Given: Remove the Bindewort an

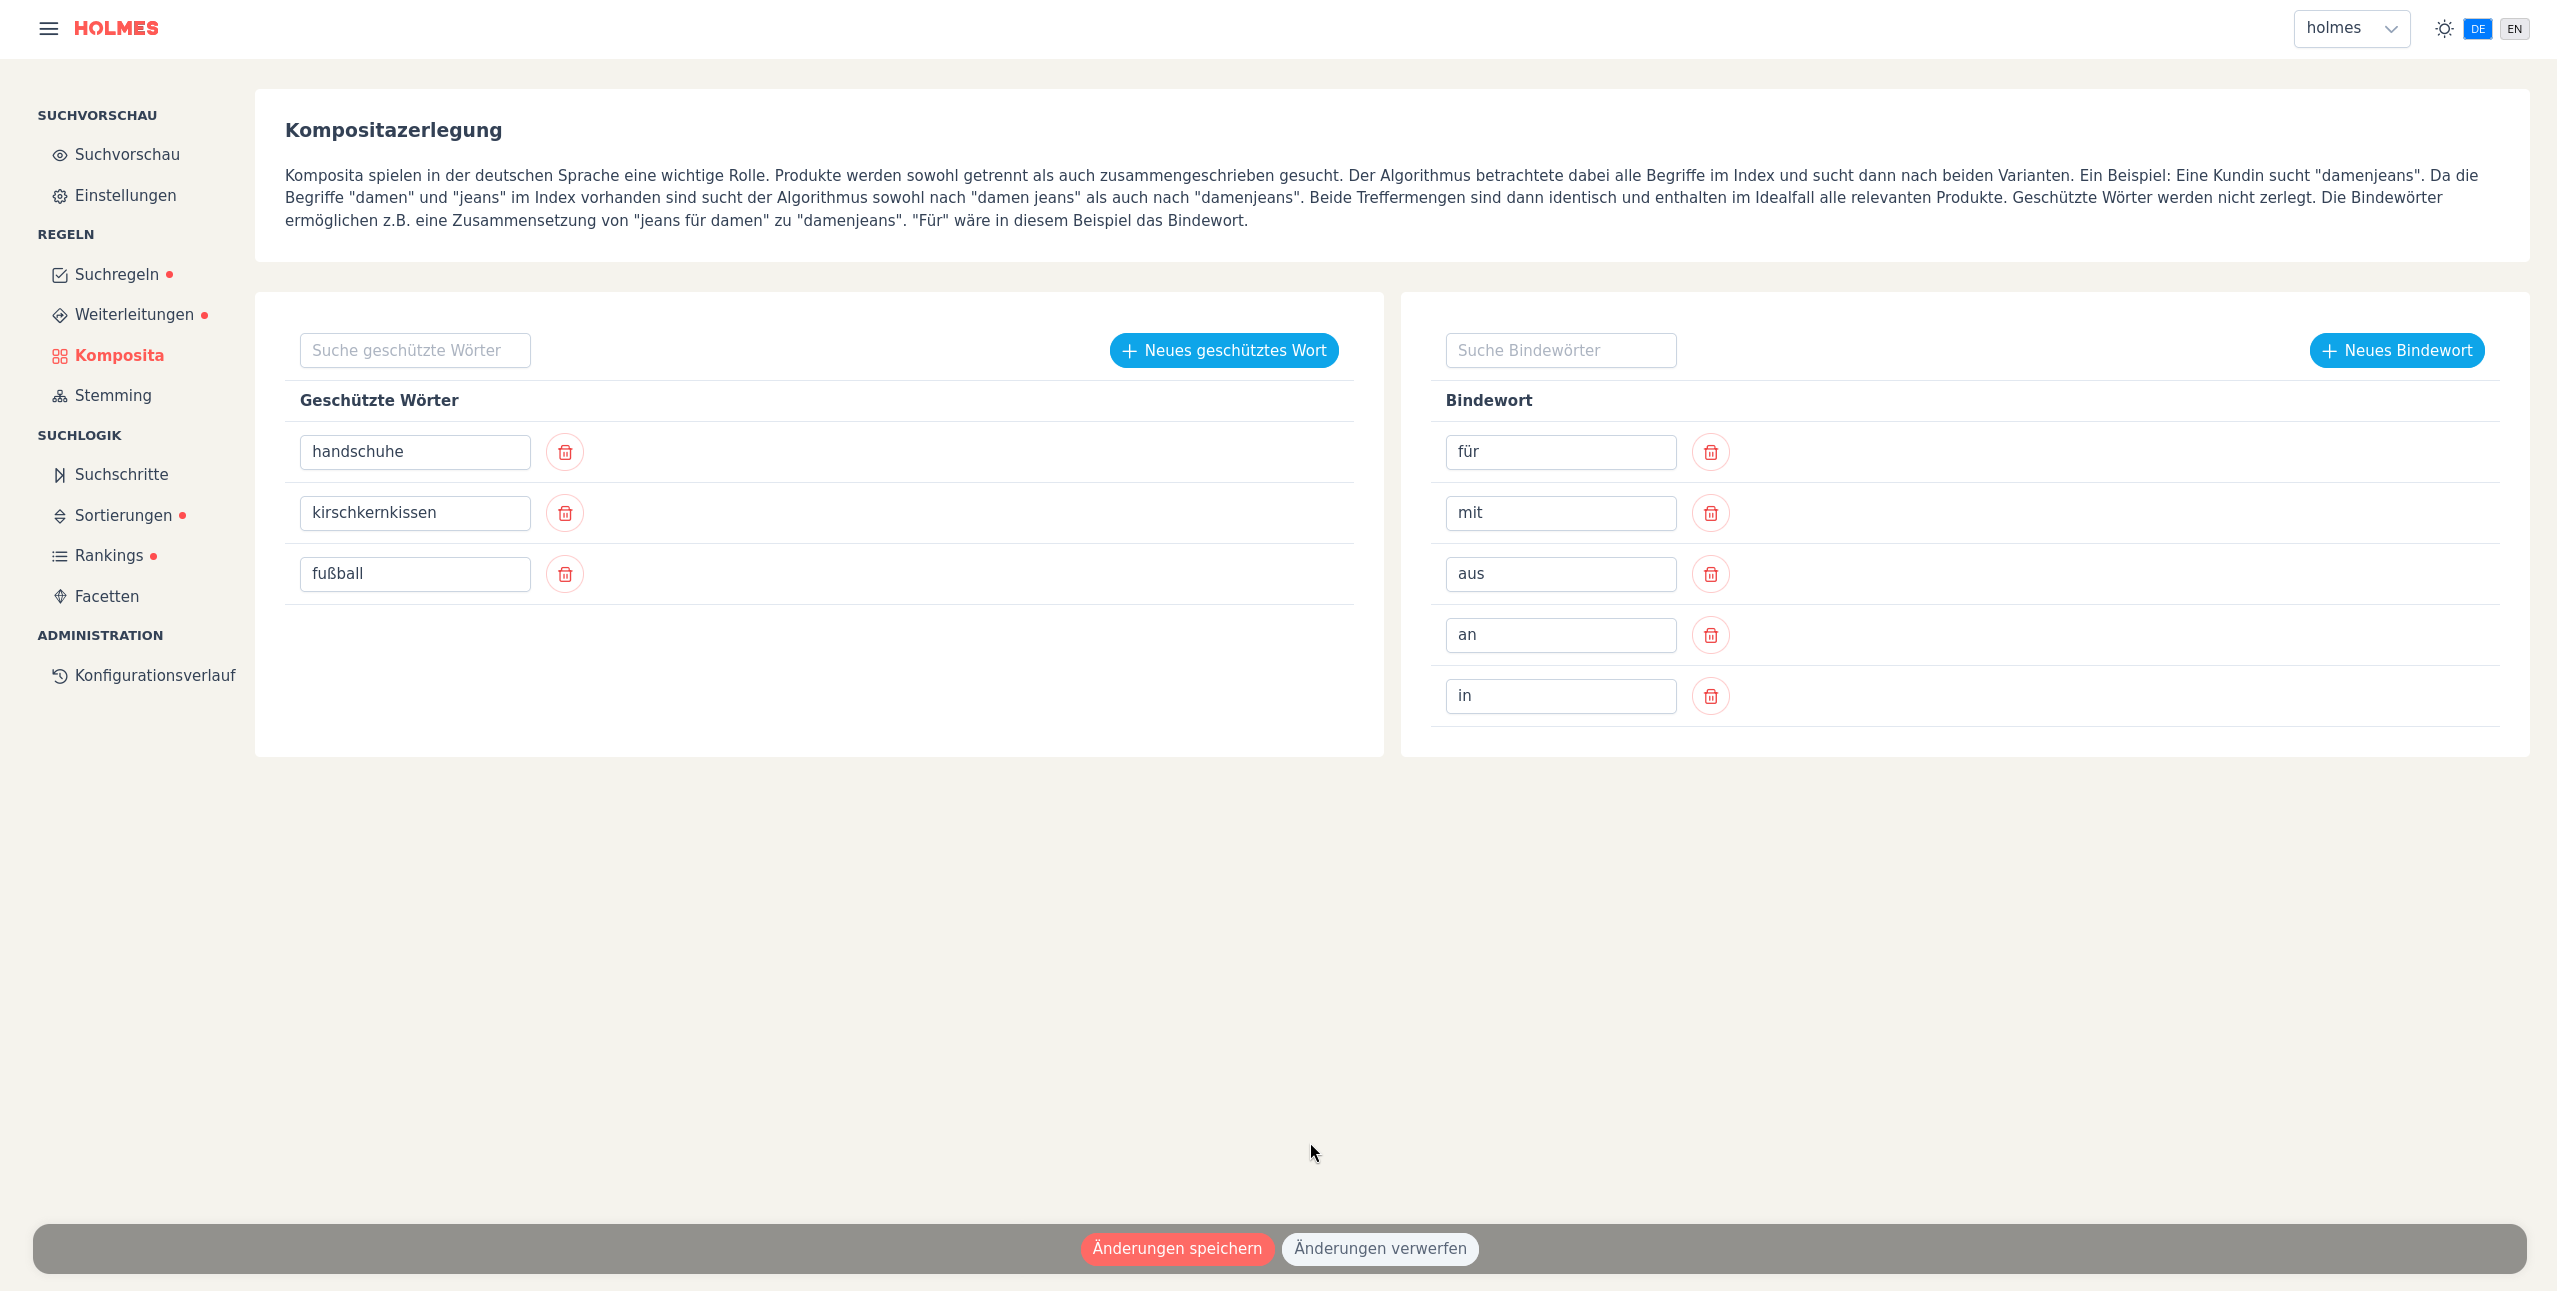Looking at the screenshot, I should 1710,636.
